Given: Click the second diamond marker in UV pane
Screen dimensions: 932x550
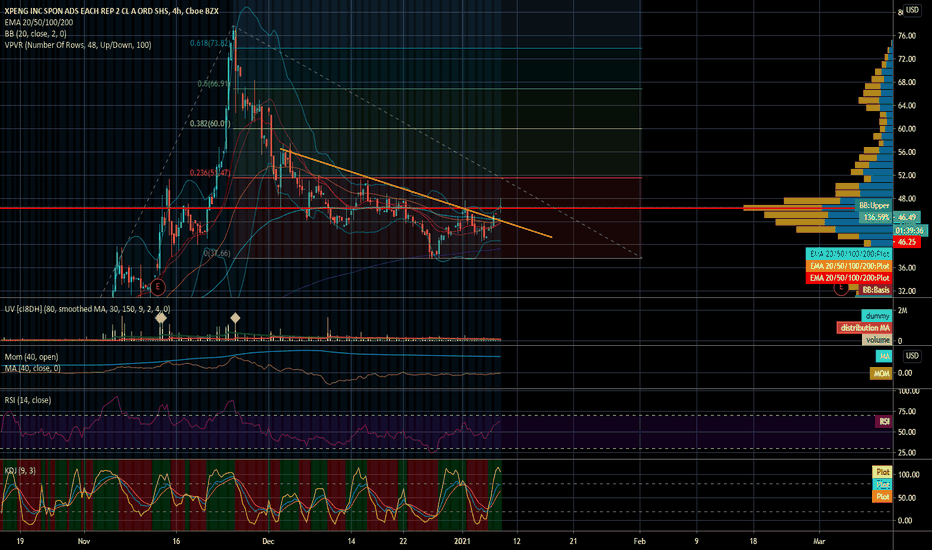Looking at the screenshot, I should (235, 318).
